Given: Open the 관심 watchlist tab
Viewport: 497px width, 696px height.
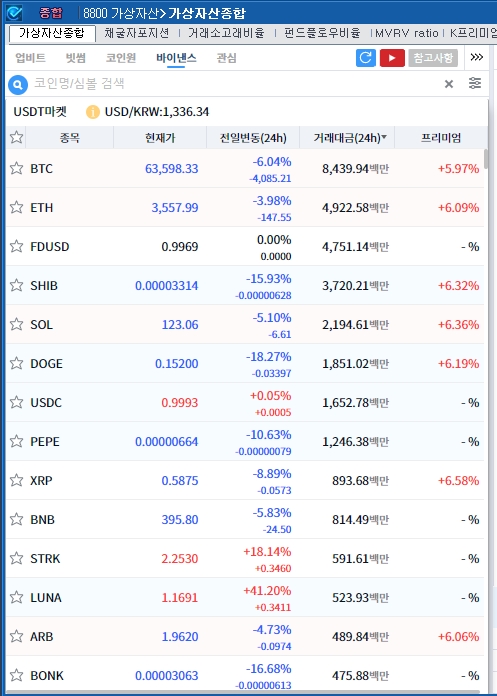Looking at the screenshot, I should [x=226, y=58].
